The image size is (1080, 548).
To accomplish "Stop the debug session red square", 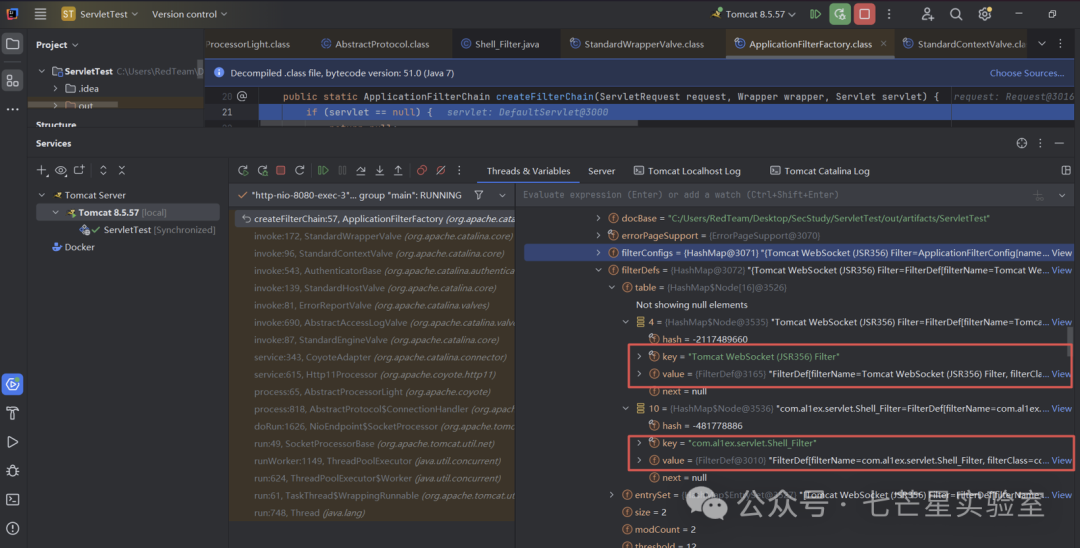I will tap(280, 170).
